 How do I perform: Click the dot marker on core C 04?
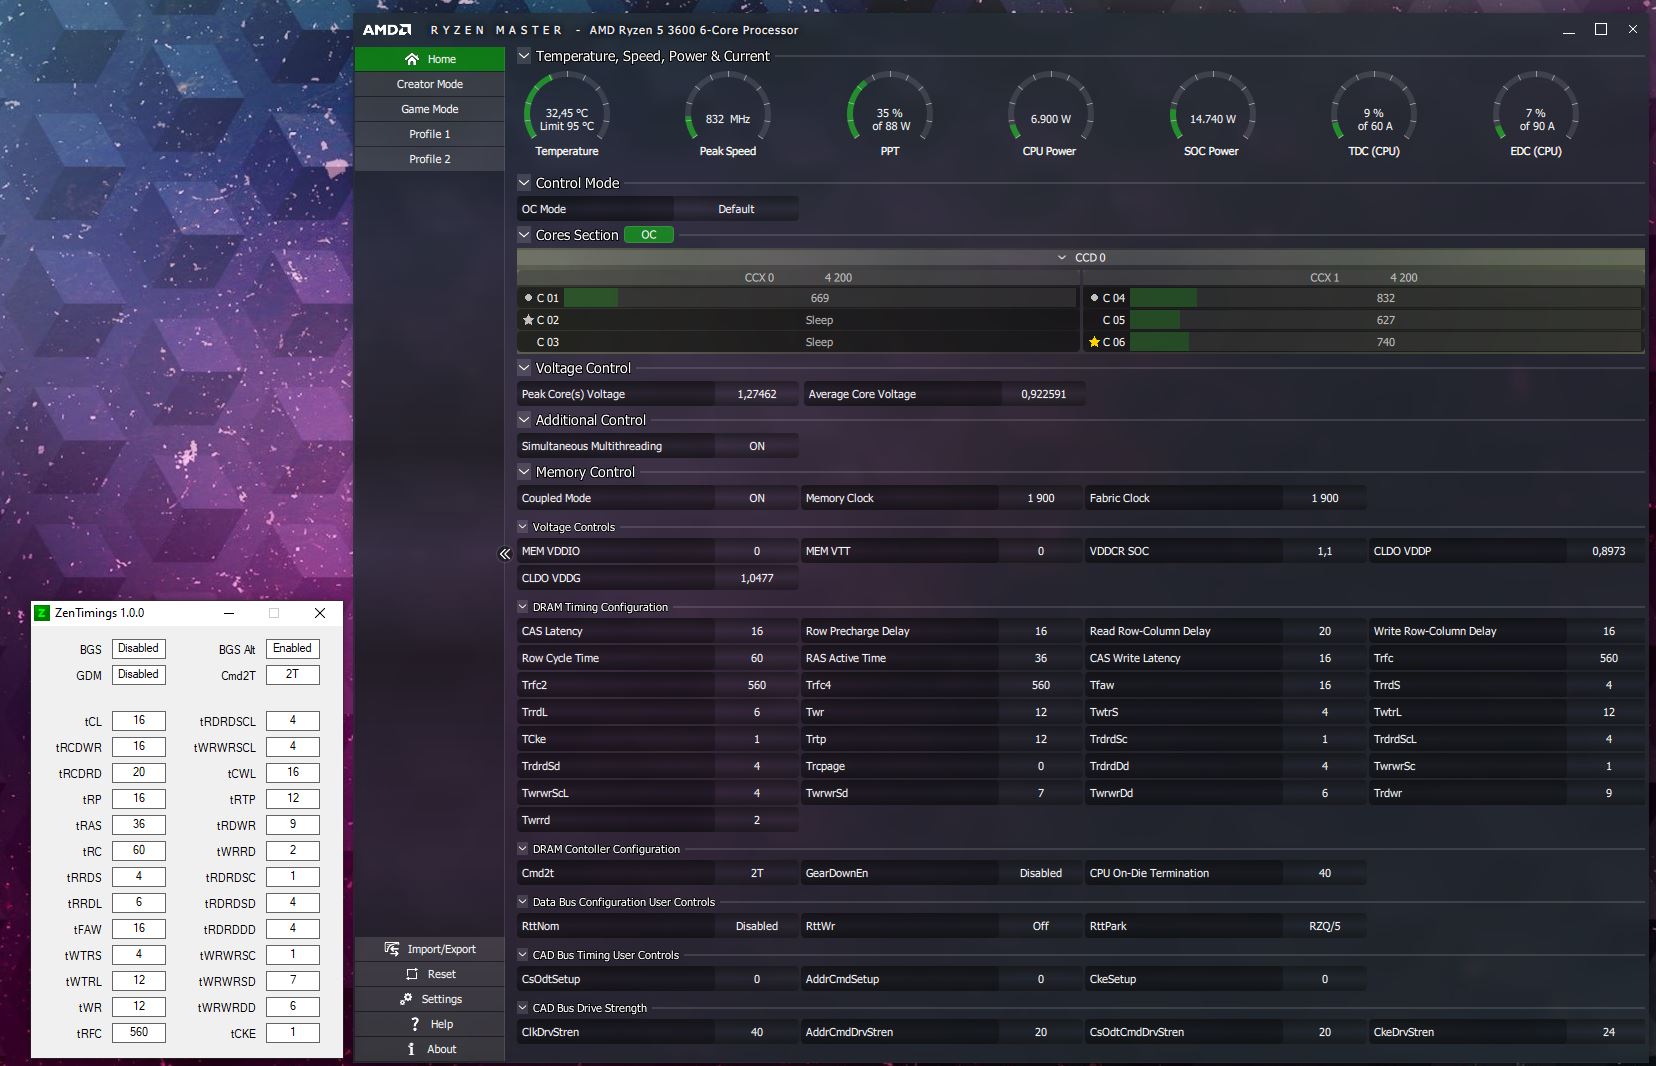pyautogui.click(x=1094, y=298)
